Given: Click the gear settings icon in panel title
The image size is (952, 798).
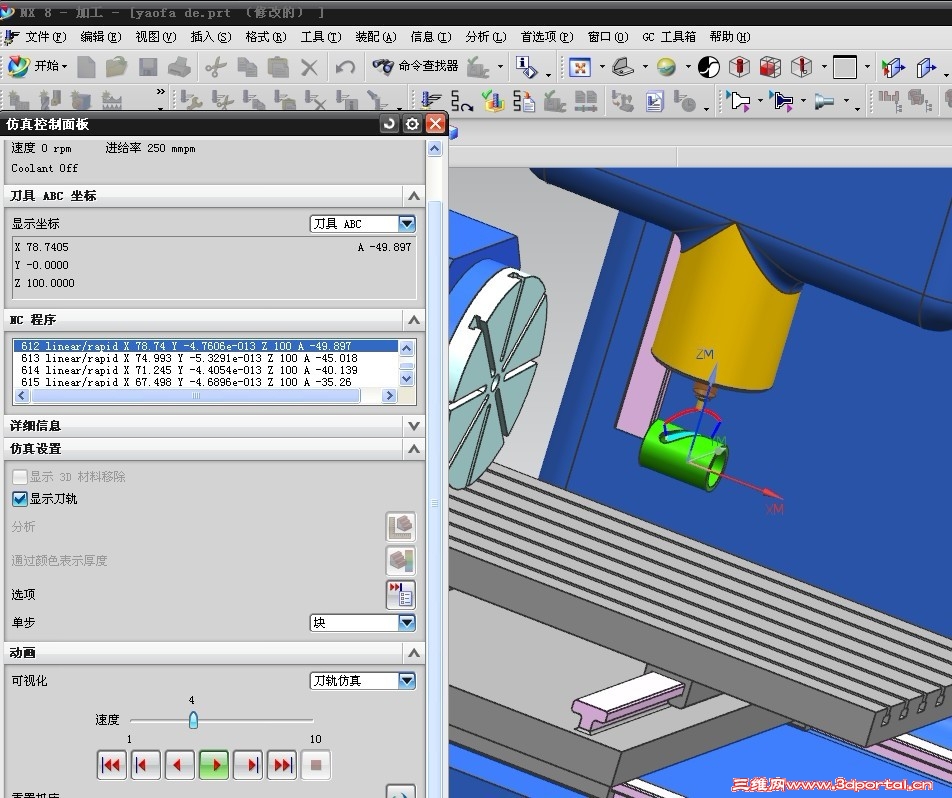Looking at the screenshot, I should pyautogui.click(x=412, y=124).
